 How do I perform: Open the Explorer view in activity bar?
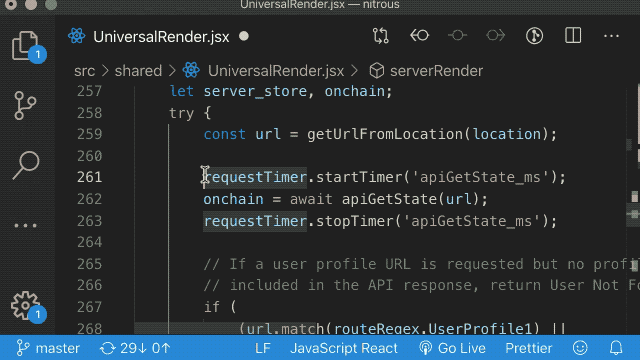coord(27,46)
